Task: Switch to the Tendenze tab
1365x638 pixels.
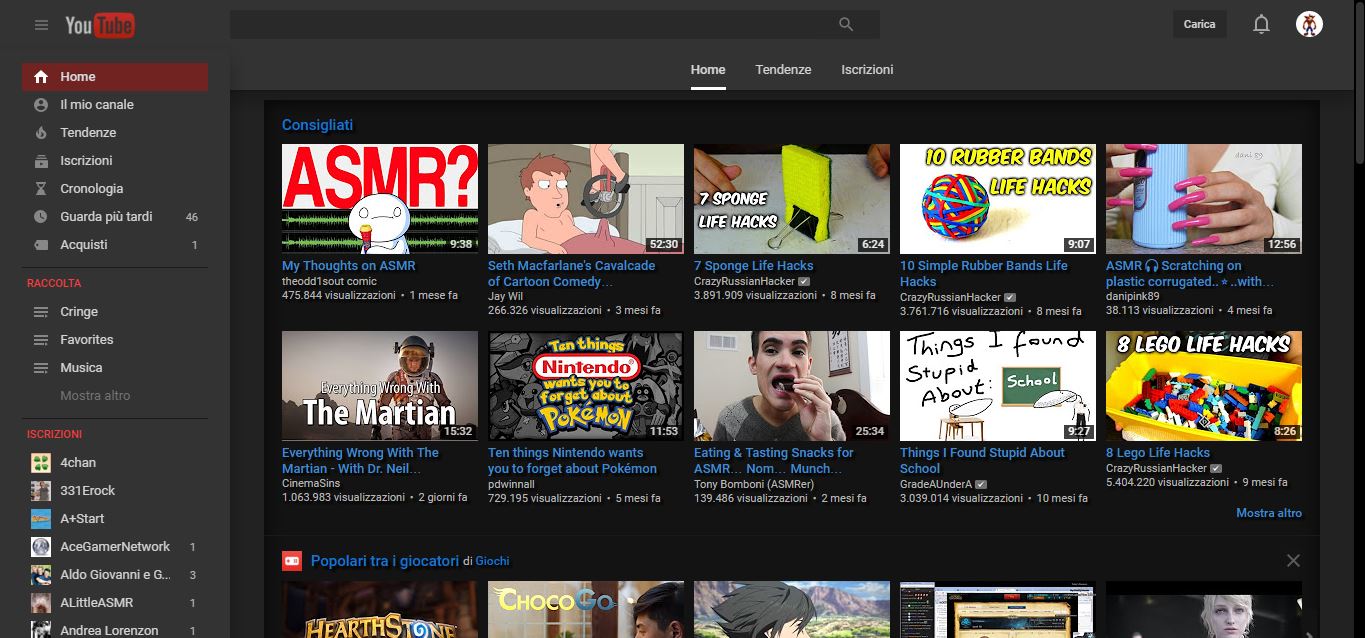Action: [x=783, y=70]
